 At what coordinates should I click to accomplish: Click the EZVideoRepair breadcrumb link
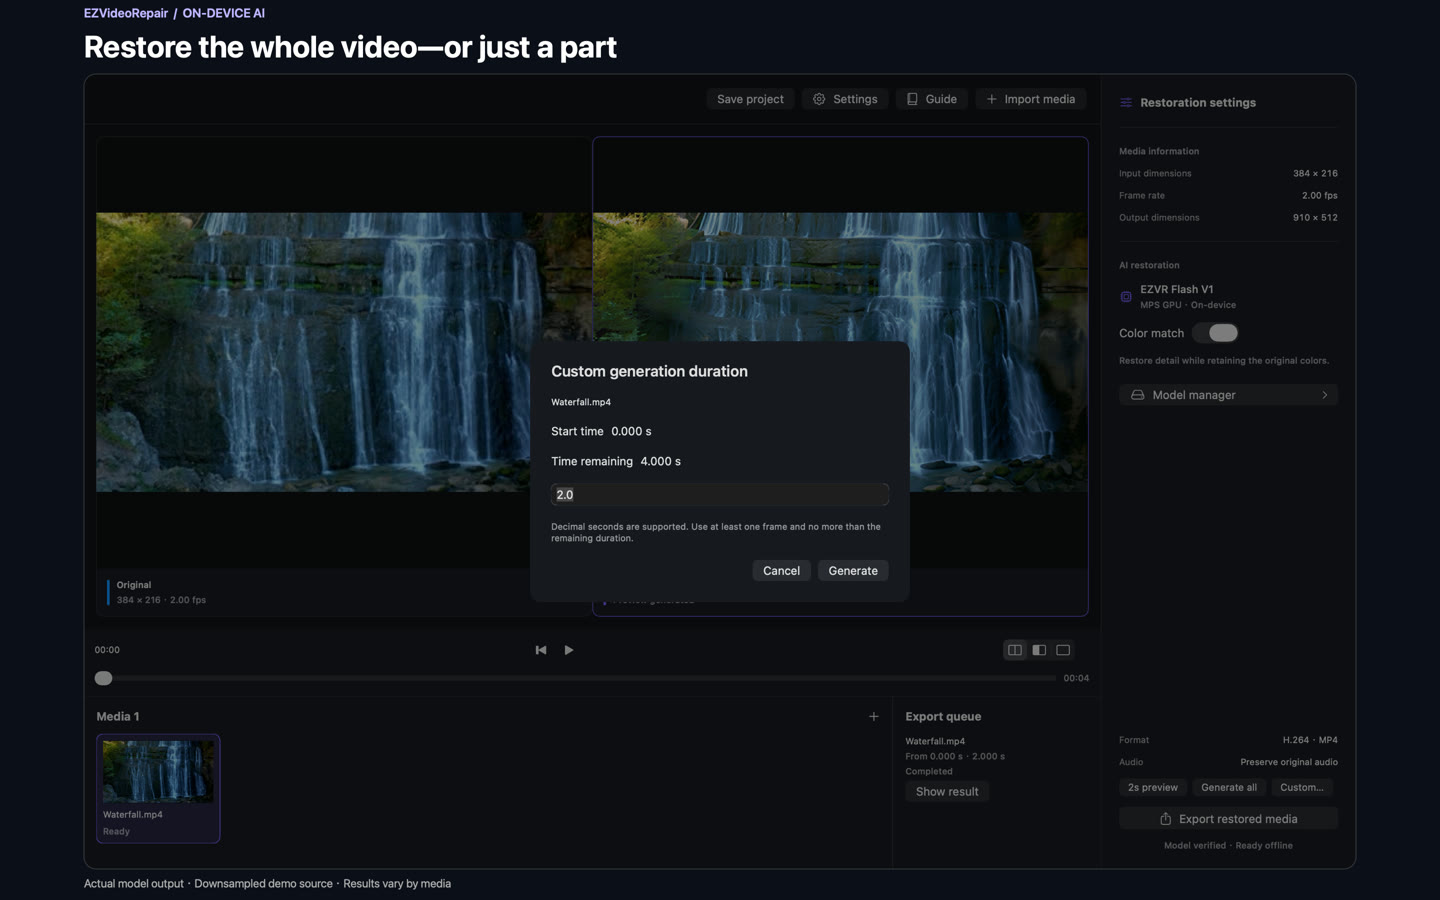coord(126,13)
